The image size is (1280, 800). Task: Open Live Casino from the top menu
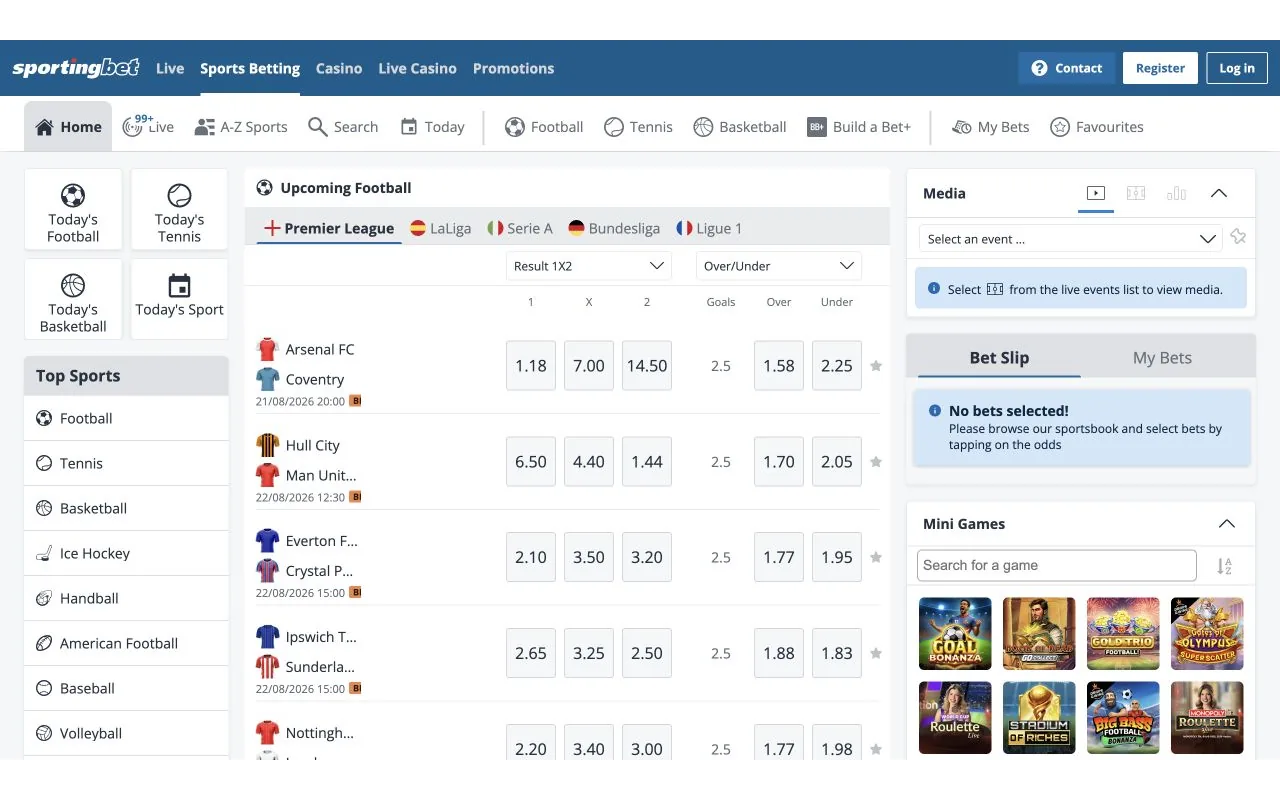tap(417, 68)
